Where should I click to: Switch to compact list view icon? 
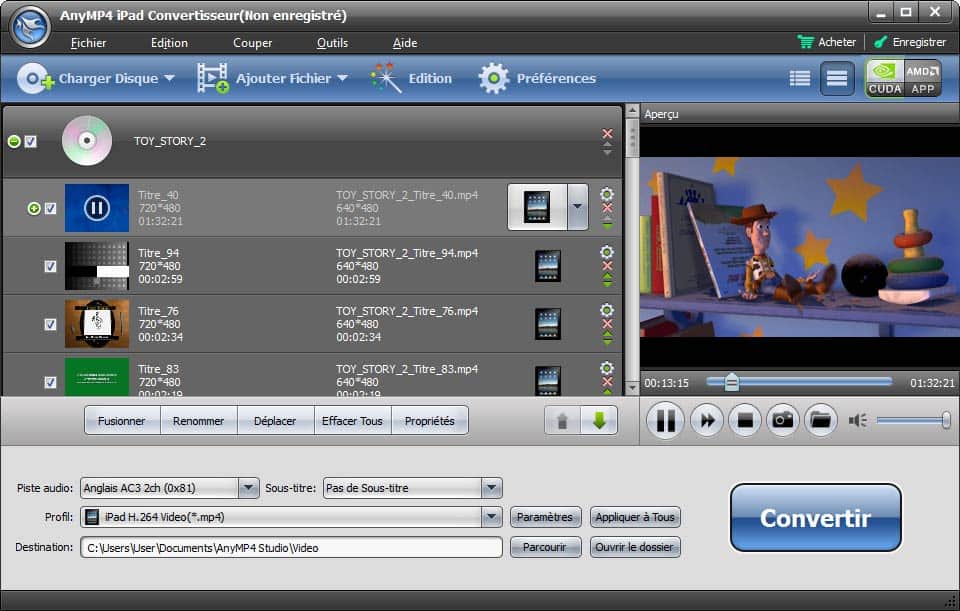click(x=800, y=78)
